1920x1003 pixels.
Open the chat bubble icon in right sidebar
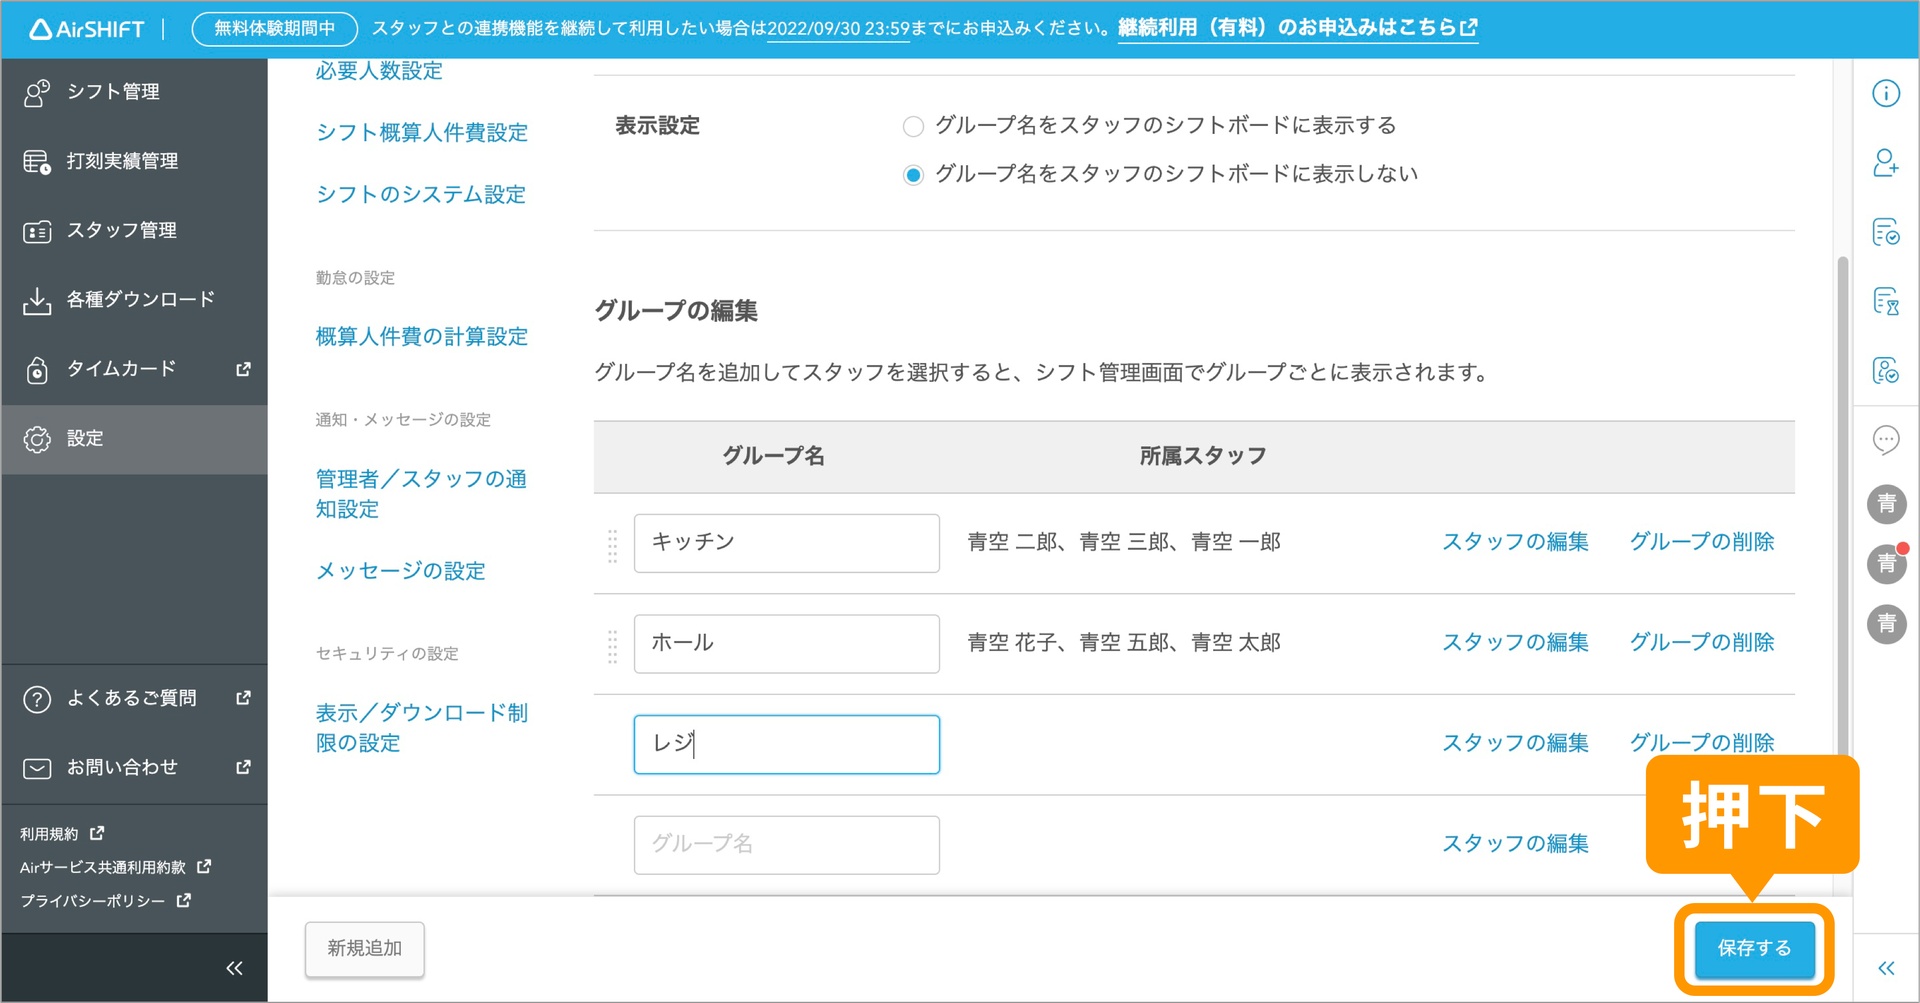(x=1885, y=440)
